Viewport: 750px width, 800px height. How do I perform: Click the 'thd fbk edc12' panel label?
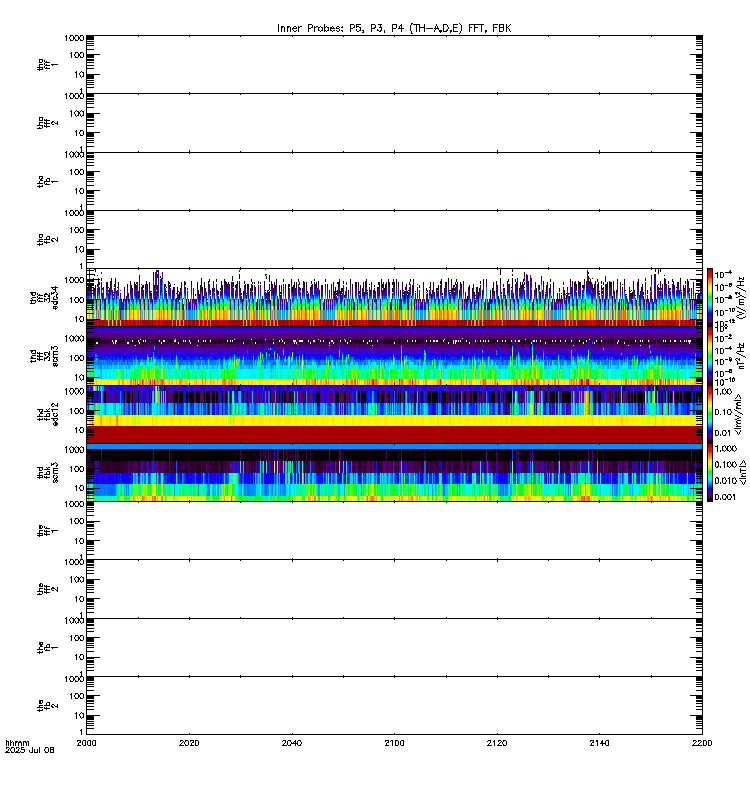click(x=47, y=414)
